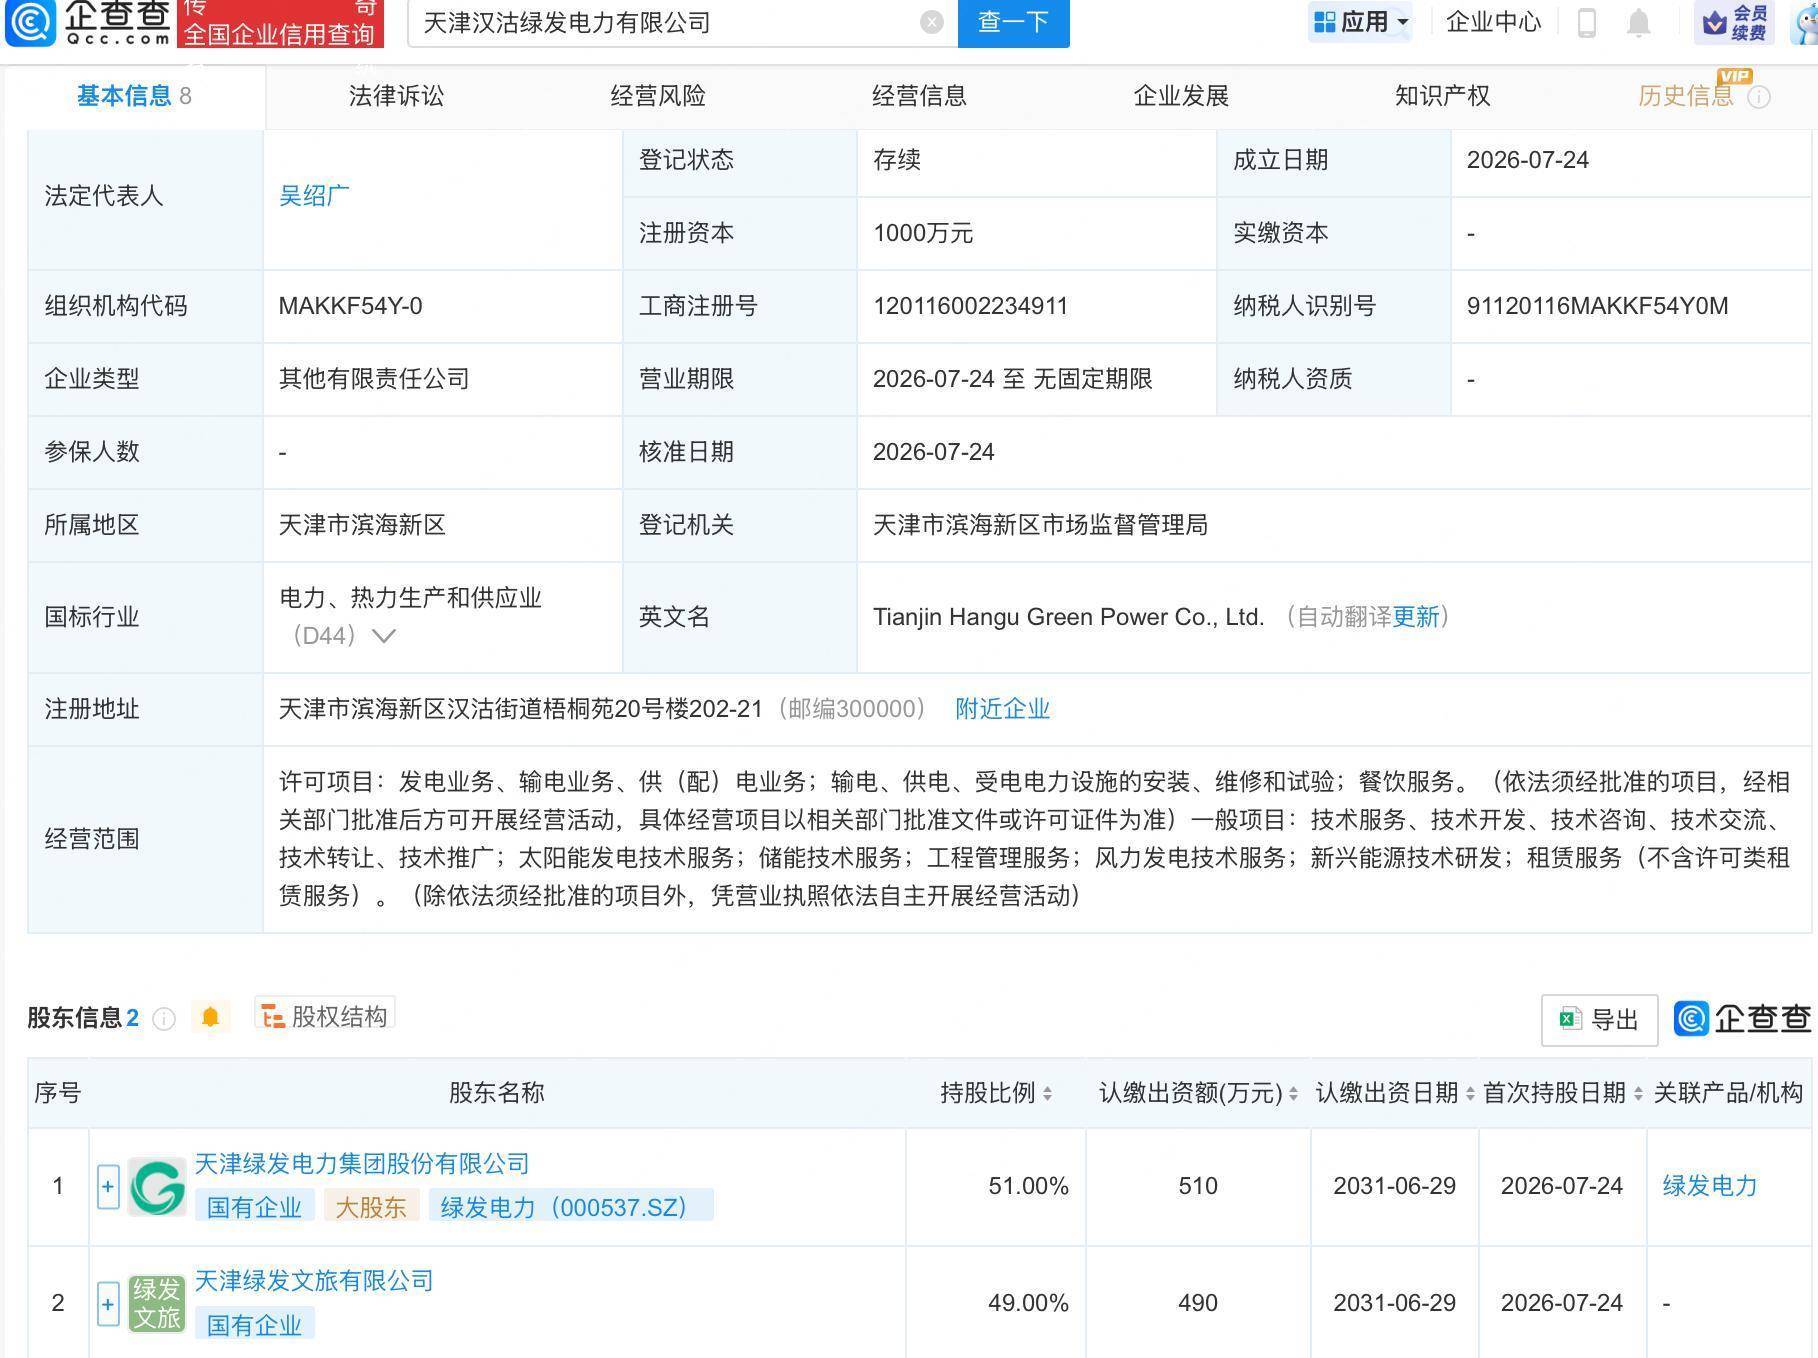Sort by 认缴出资额 column

click(x=1293, y=1094)
